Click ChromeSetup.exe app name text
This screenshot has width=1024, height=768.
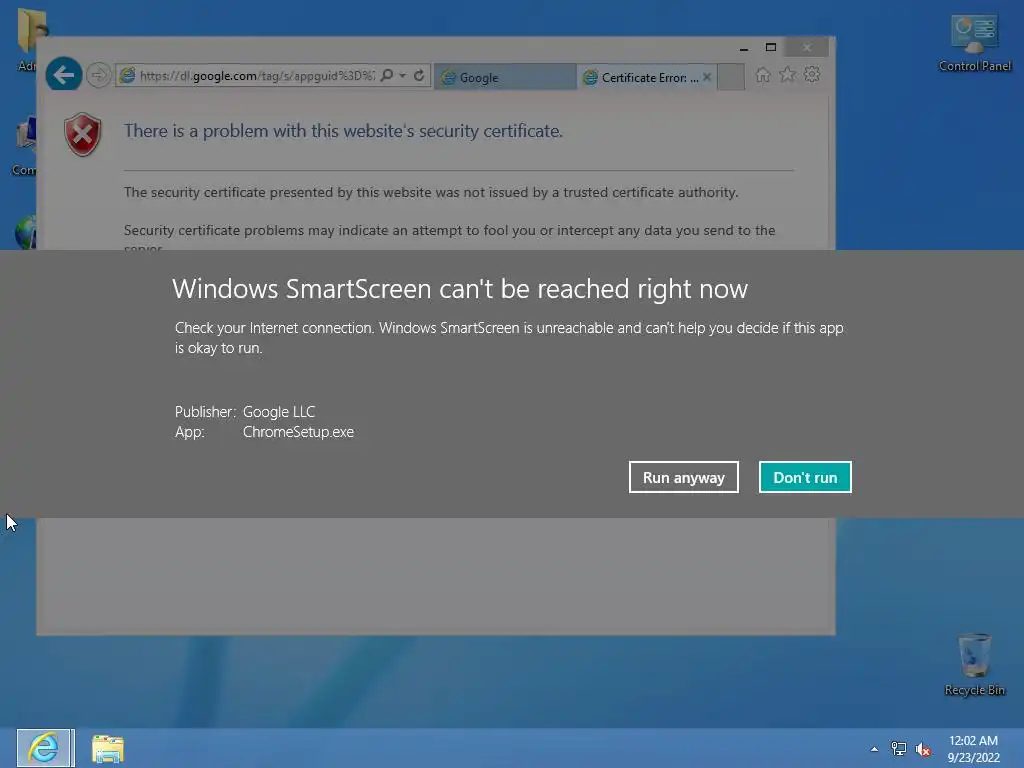(x=298, y=432)
